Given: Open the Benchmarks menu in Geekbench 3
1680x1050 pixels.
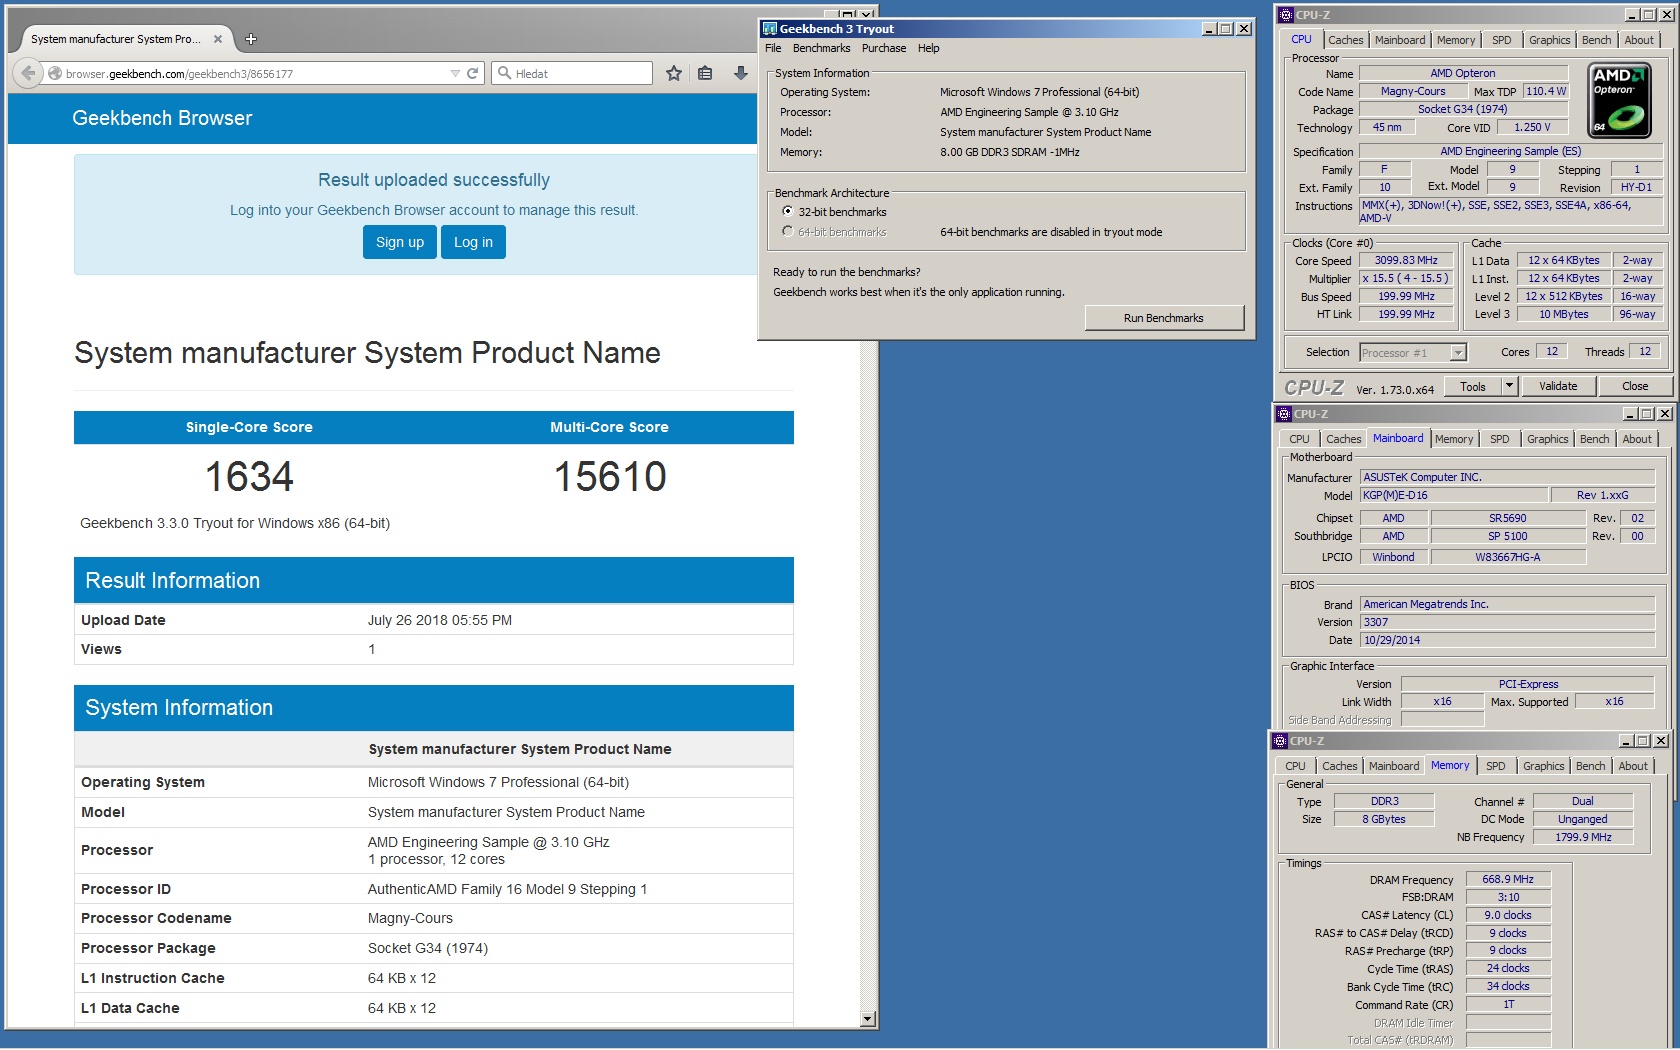Looking at the screenshot, I should pos(821,48).
